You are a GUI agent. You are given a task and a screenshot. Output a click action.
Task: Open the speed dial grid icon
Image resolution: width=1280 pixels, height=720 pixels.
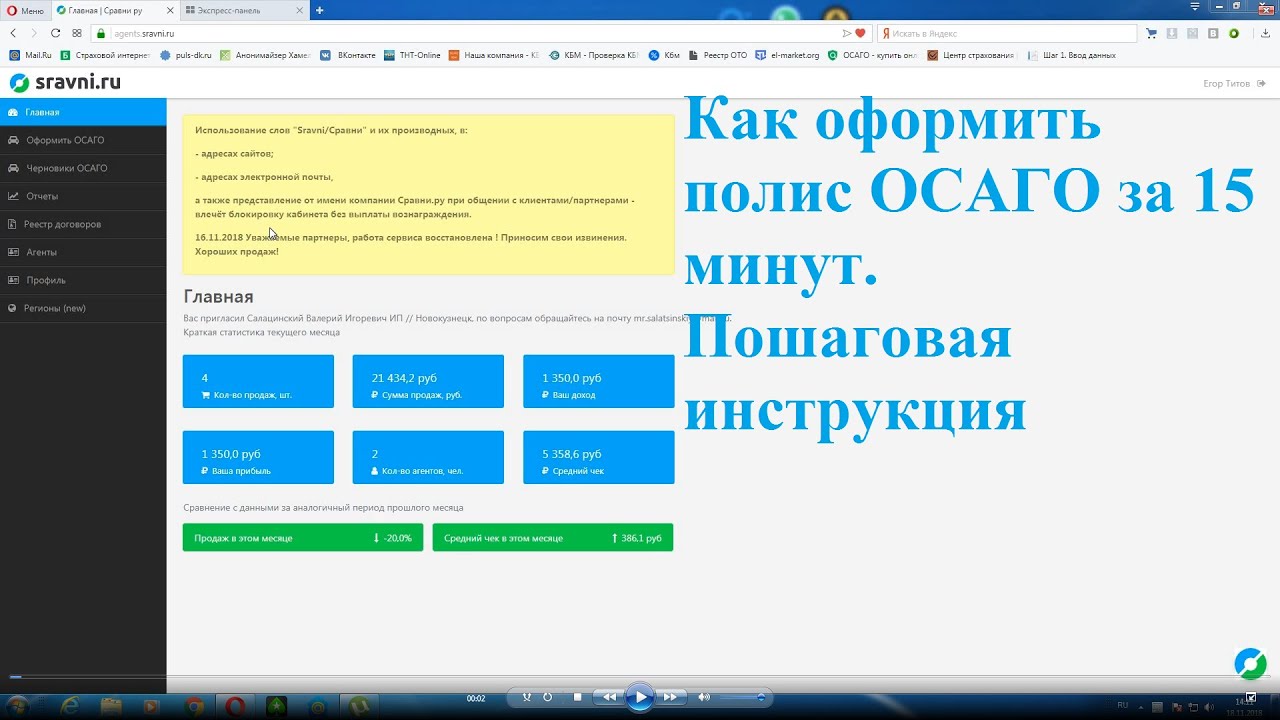(77, 33)
